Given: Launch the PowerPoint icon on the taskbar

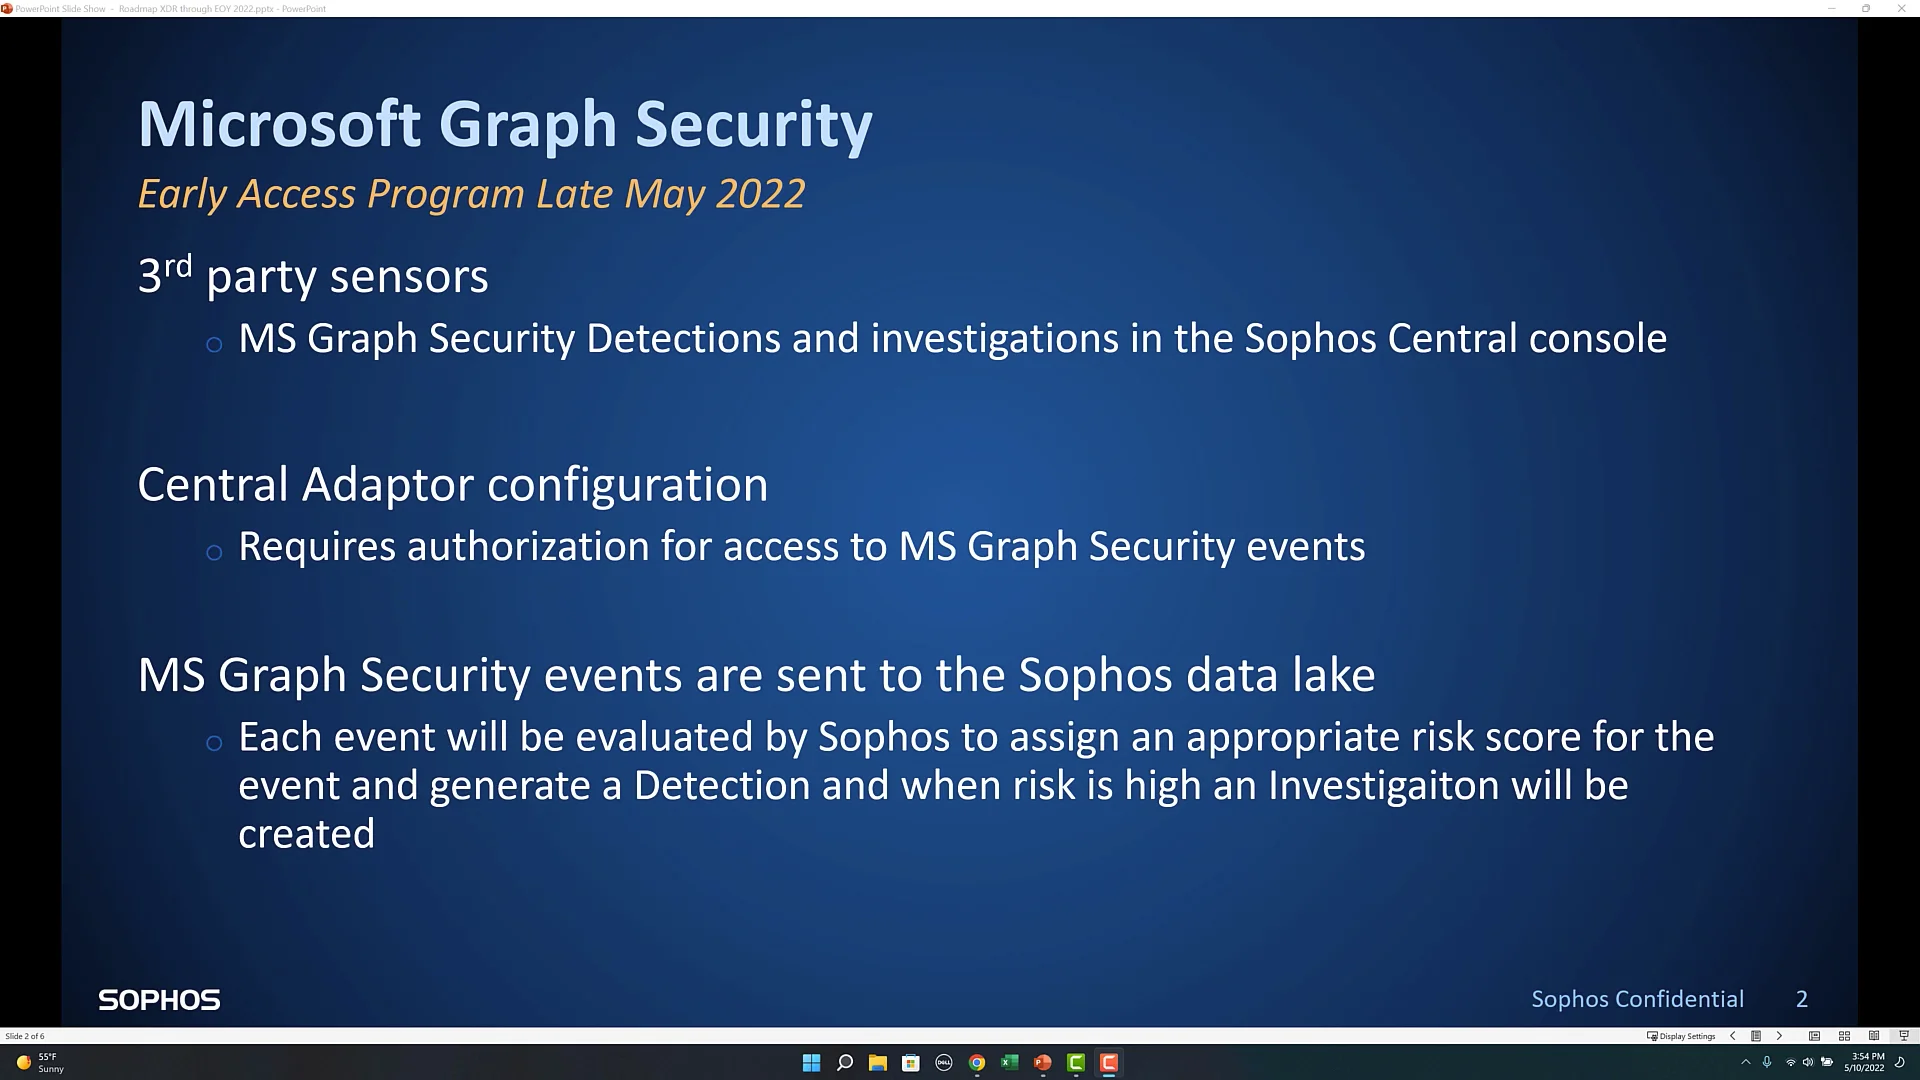Looking at the screenshot, I should pyautogui.click(x=1043, y=1062).
